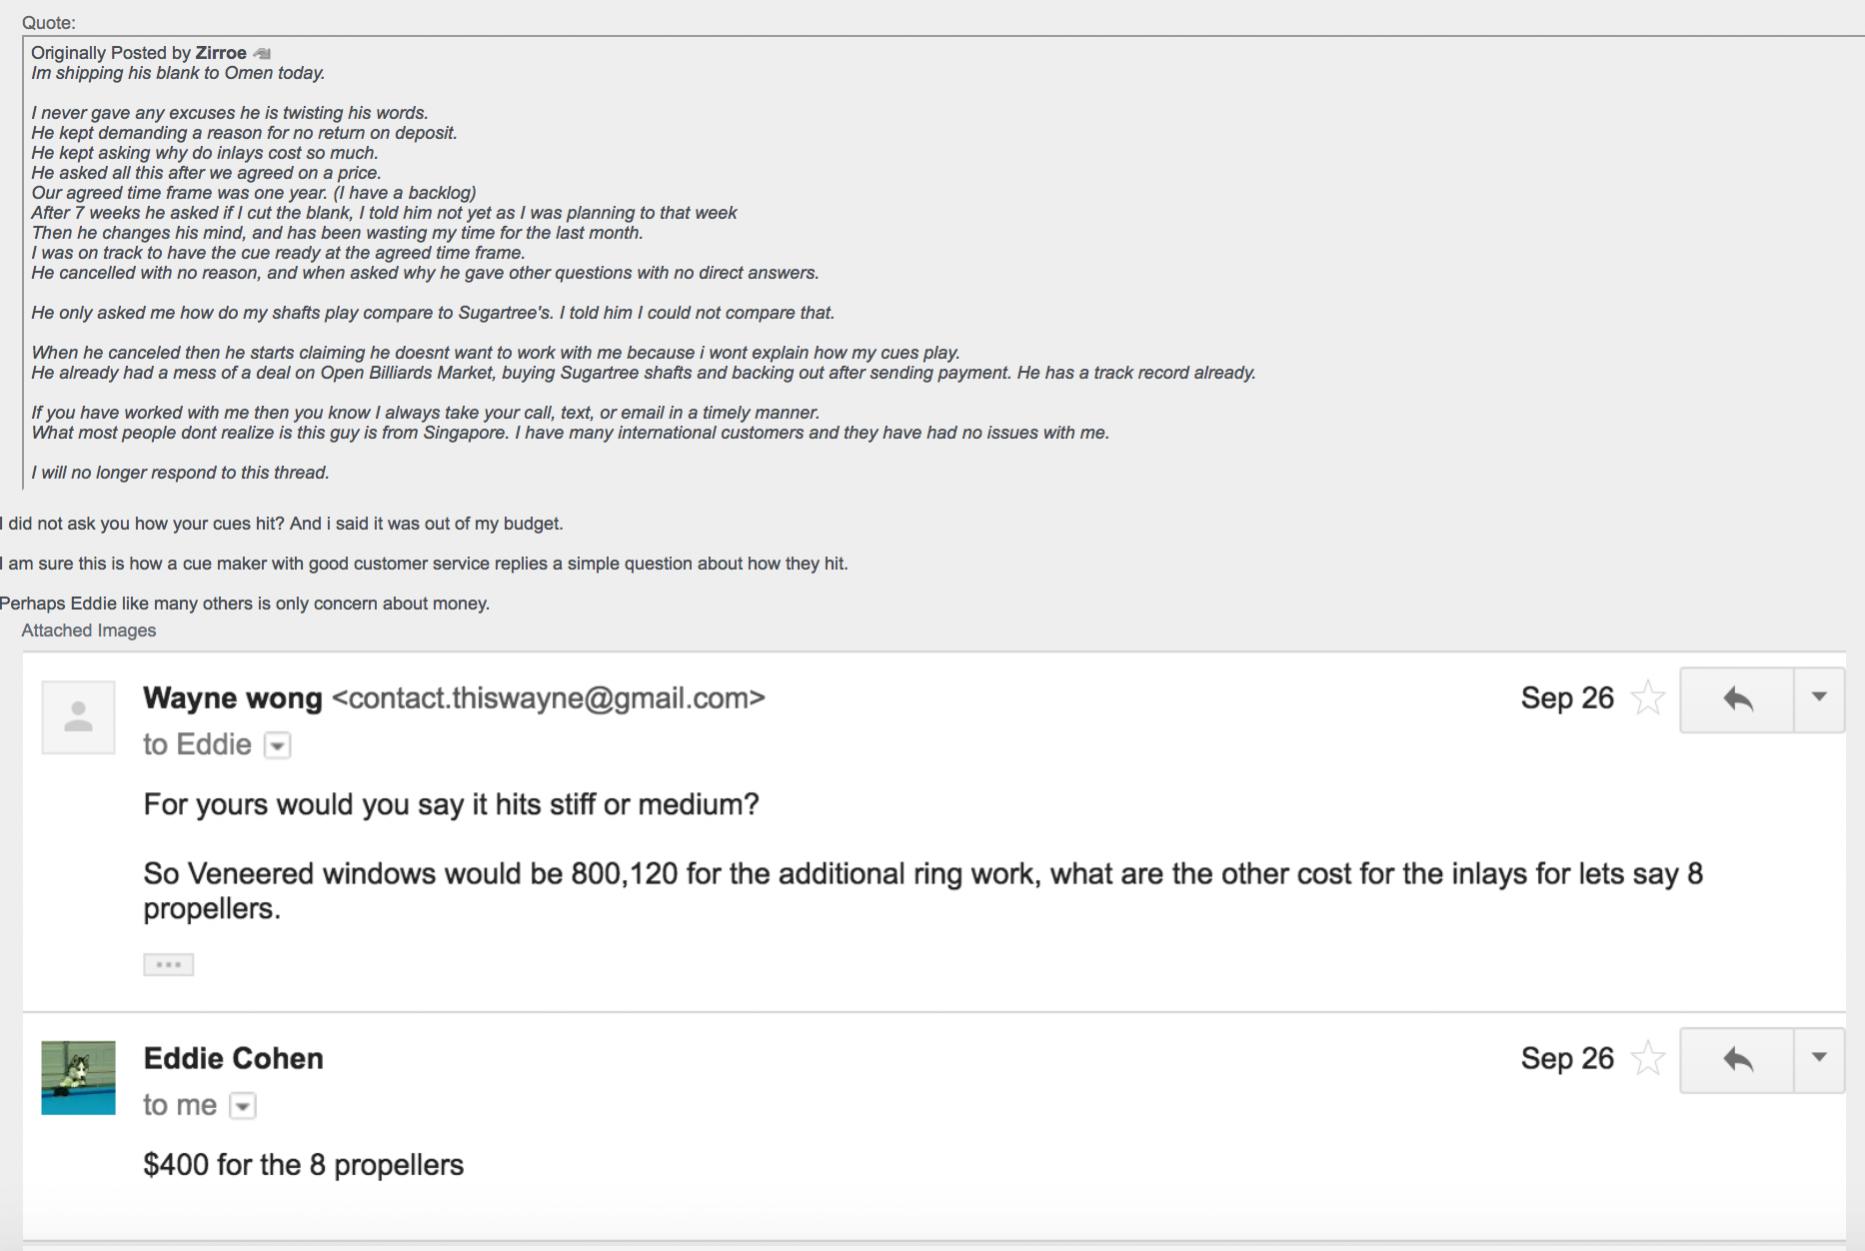The width and height of the screenshot is (1865, 1251).
Task: Click the view-post arrow icon next to Zirroe
Action: [262, 54]
